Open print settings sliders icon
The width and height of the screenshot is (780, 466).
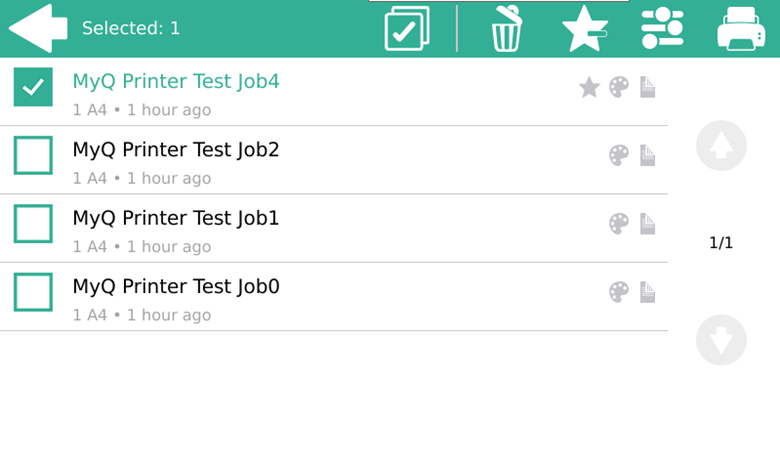(x=662, y=28)
